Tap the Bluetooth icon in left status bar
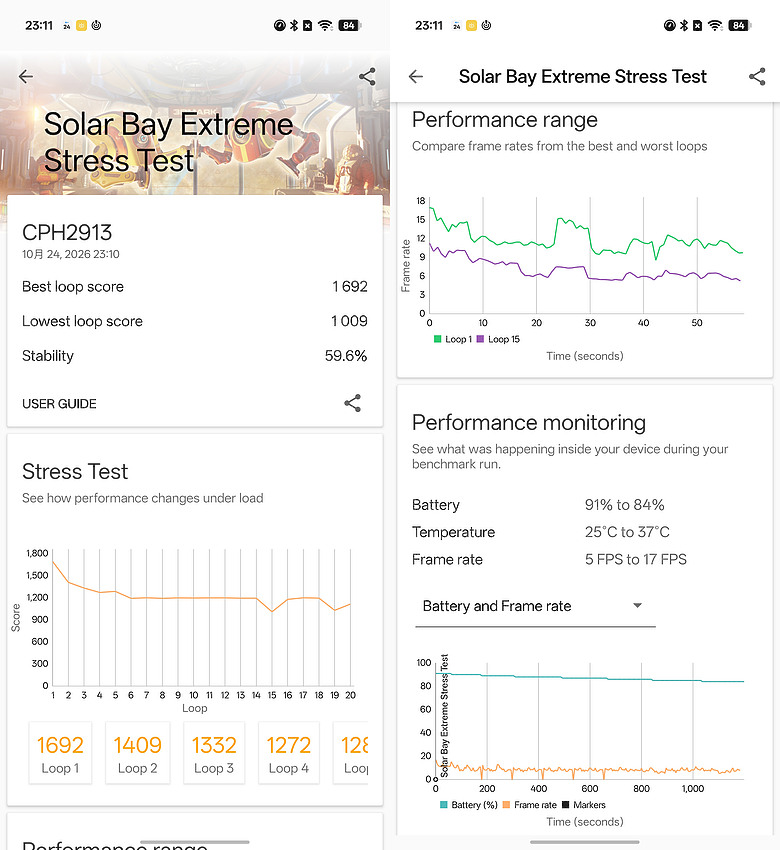 [x=294, y=25]
